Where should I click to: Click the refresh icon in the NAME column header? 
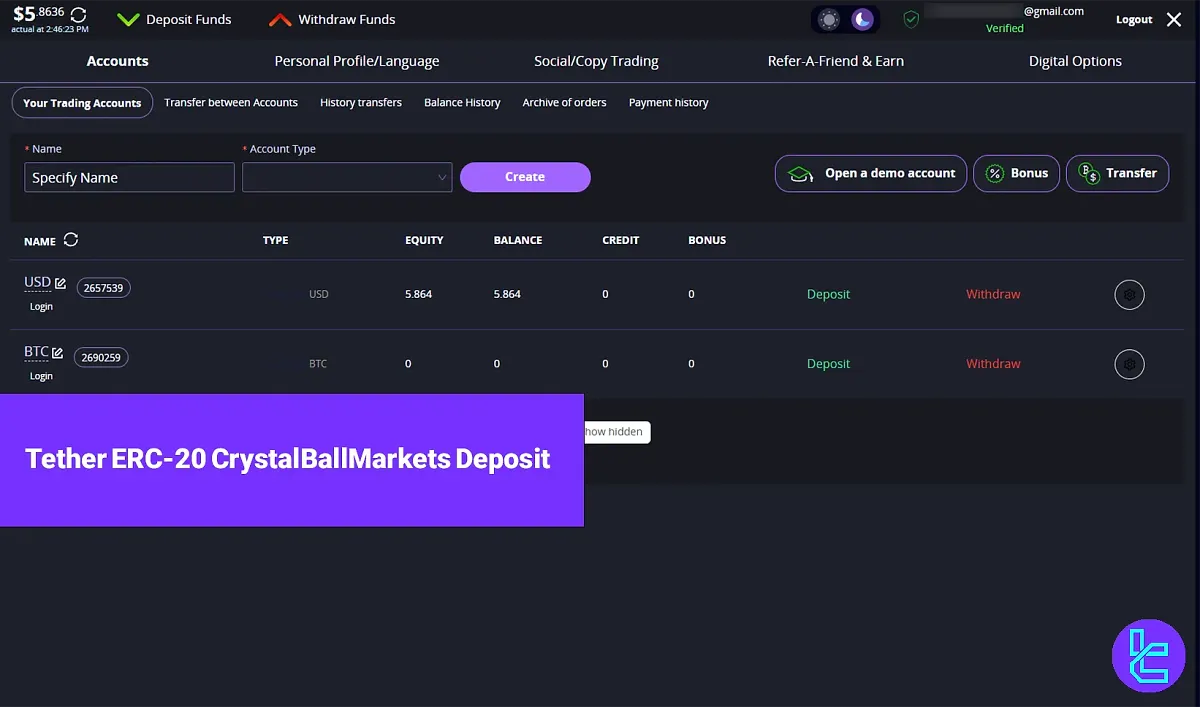pos(69,240)
